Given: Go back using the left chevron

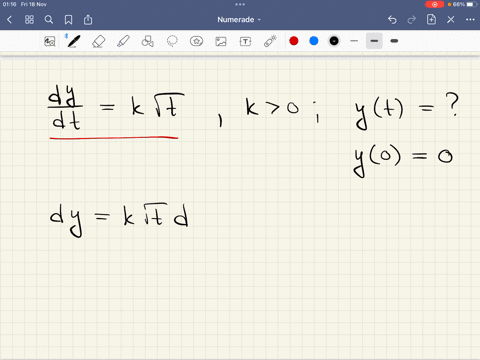Looking at the screenshot, I should click(x=9, y=20).
